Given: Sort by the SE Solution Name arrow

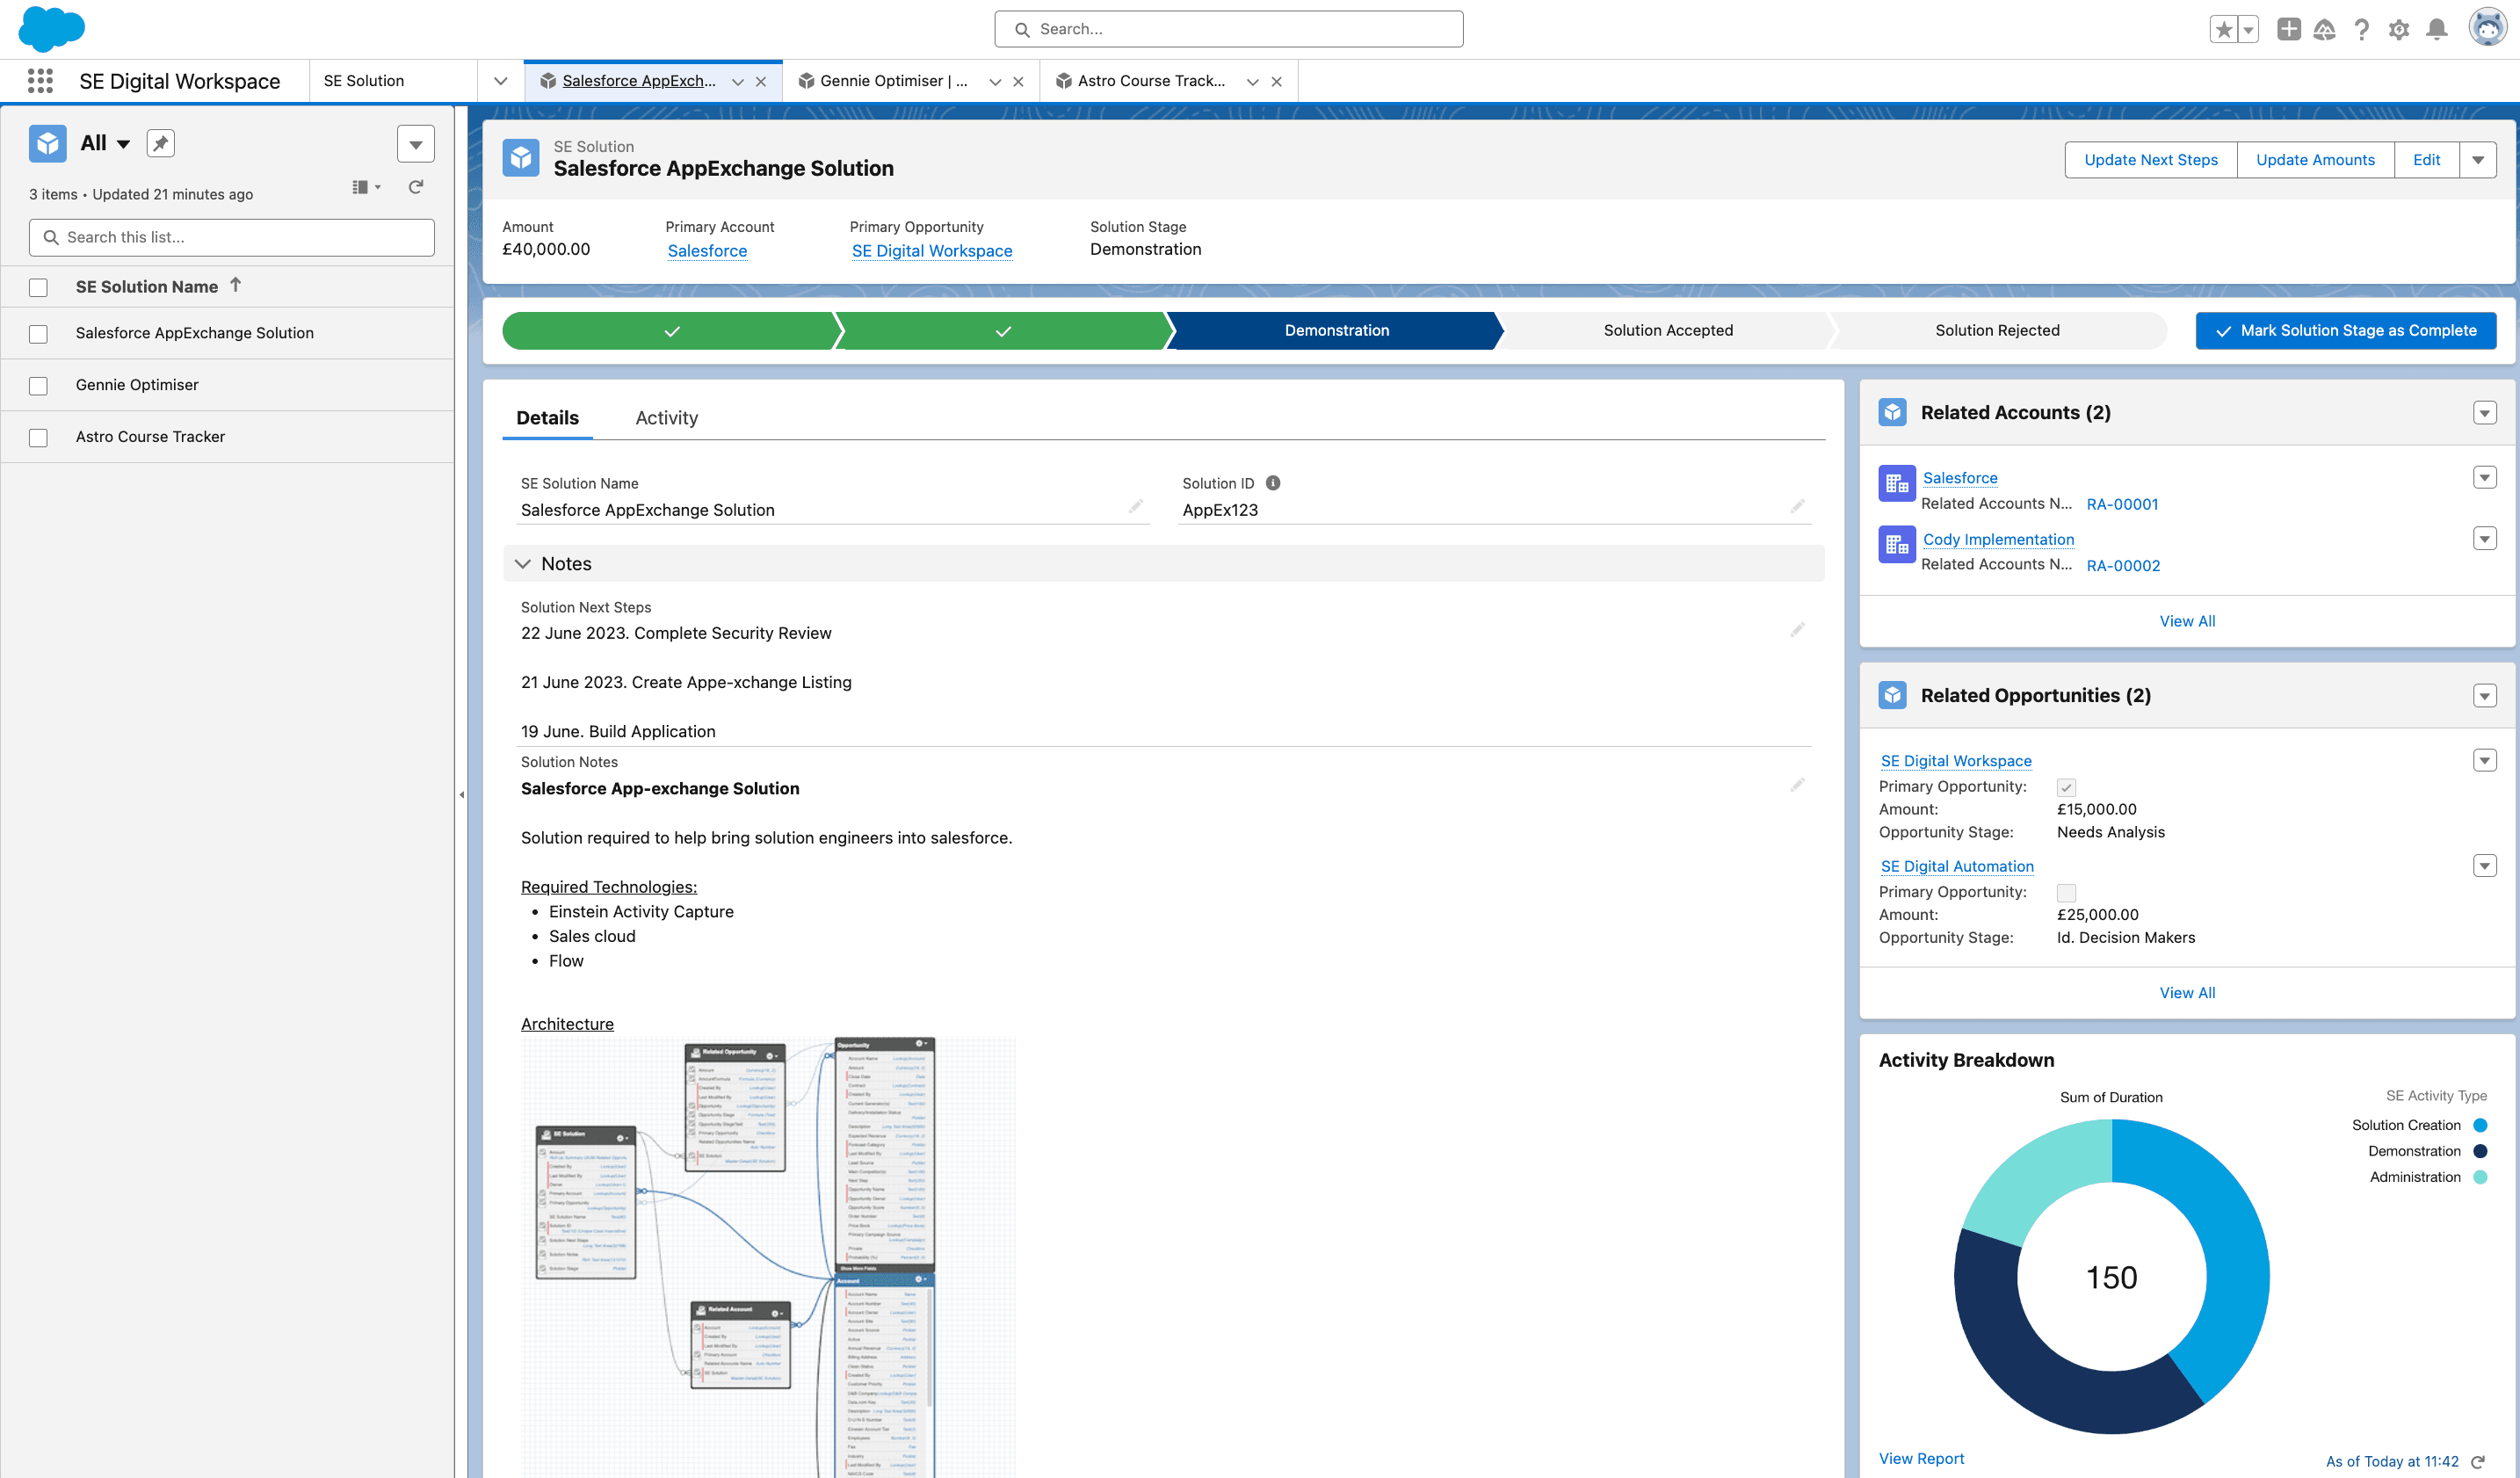Looking at the screenshot, I should point(236,285).
